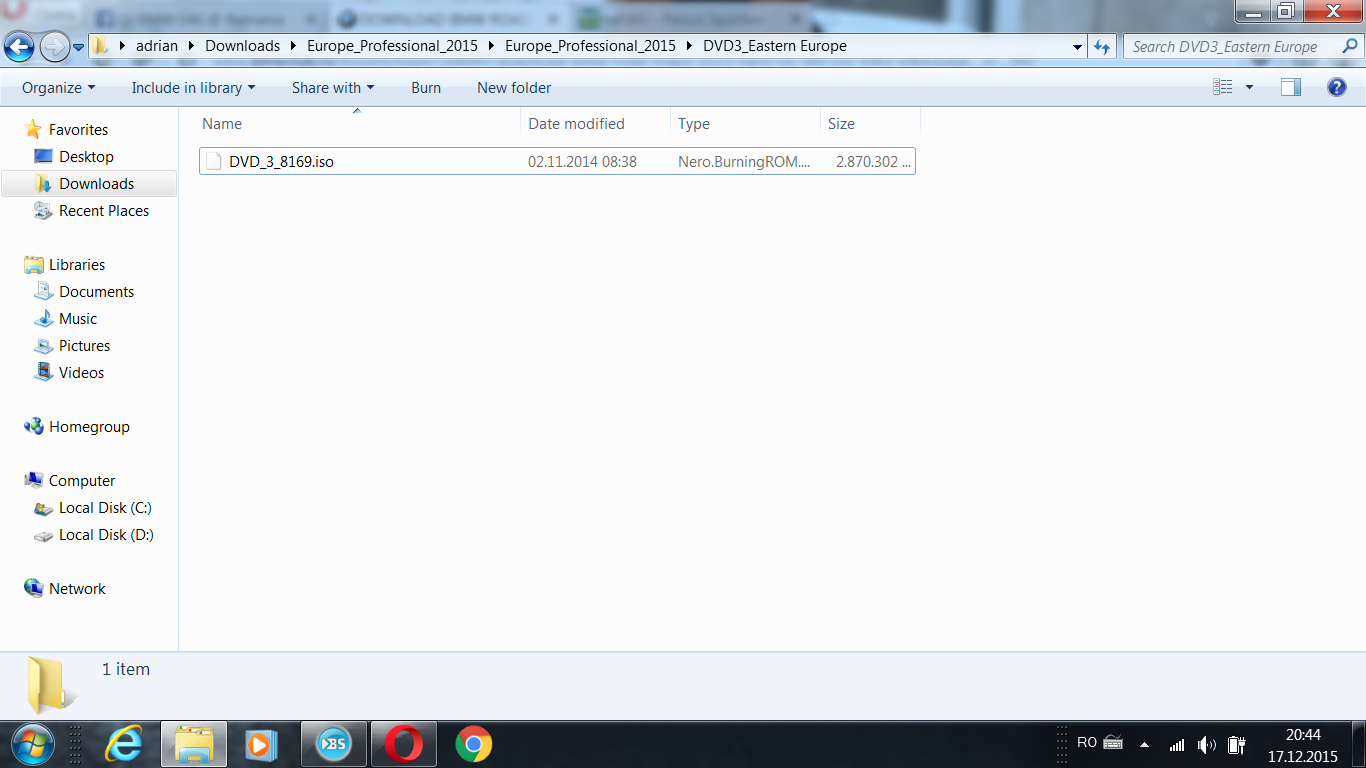
Task: Create a New folder
Action: pyautogui.click(x=514, y=88)
